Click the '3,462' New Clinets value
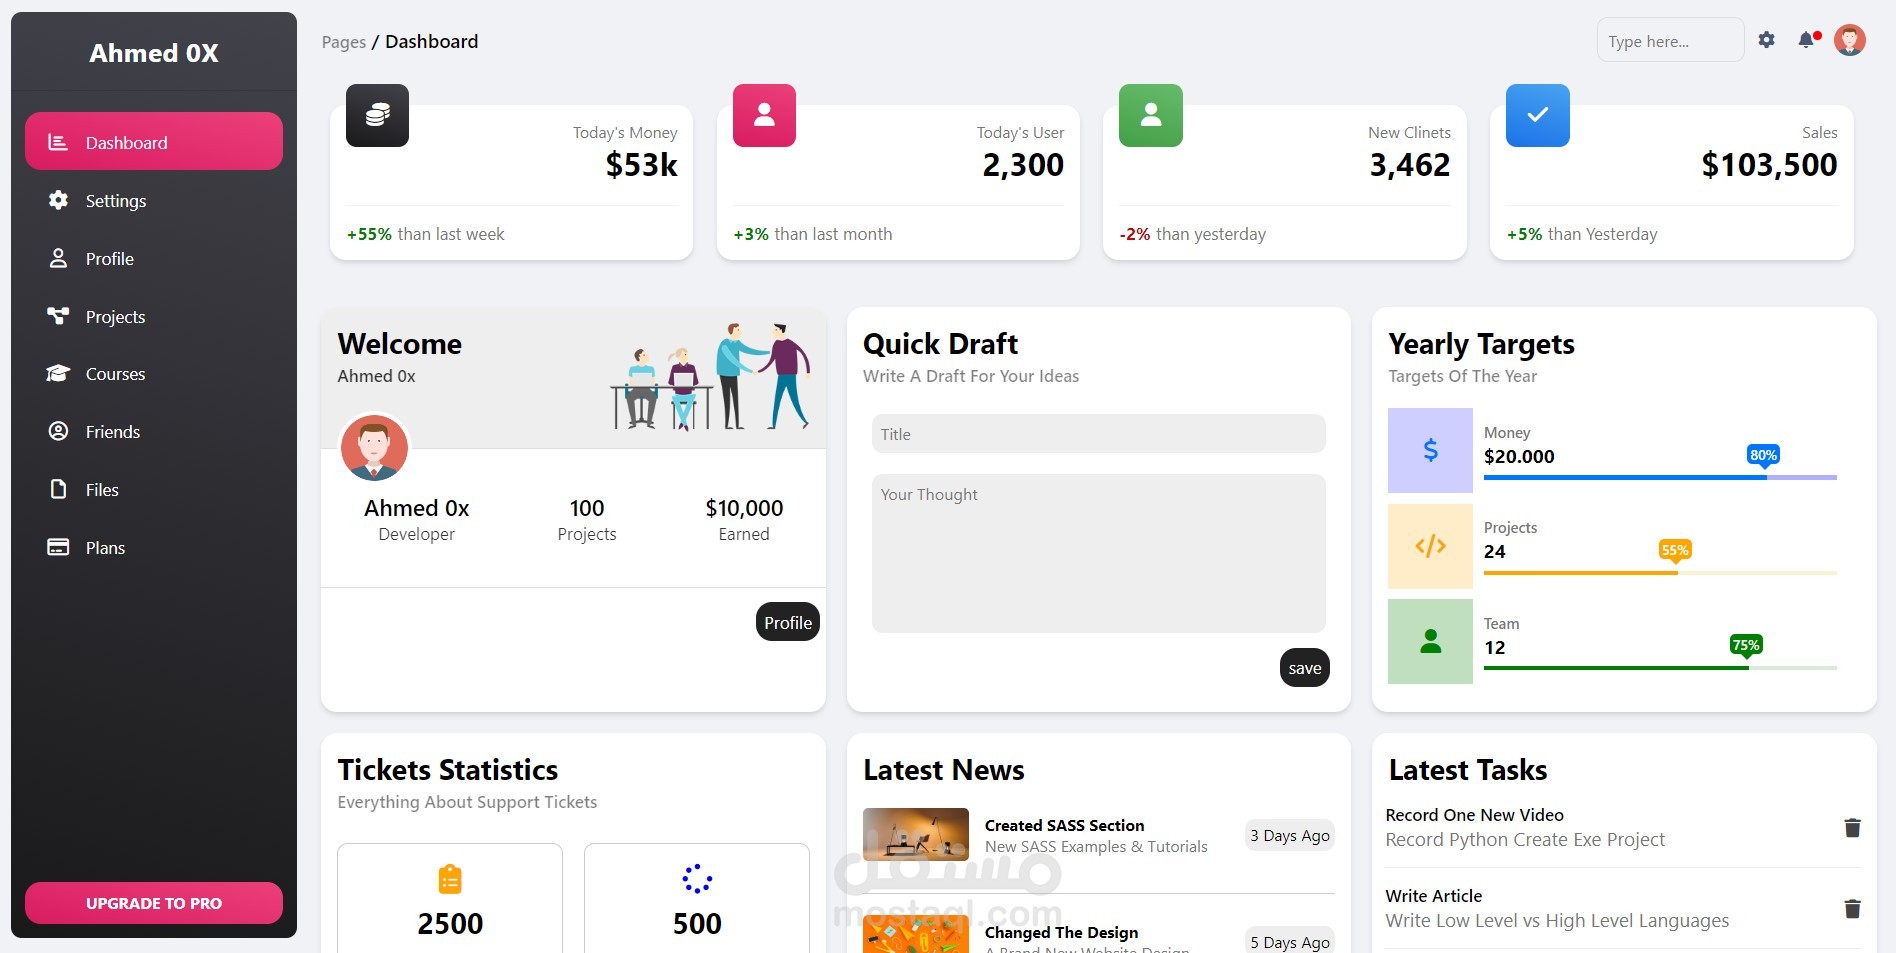The image size is (1896, 953). tap(1410, 165)
